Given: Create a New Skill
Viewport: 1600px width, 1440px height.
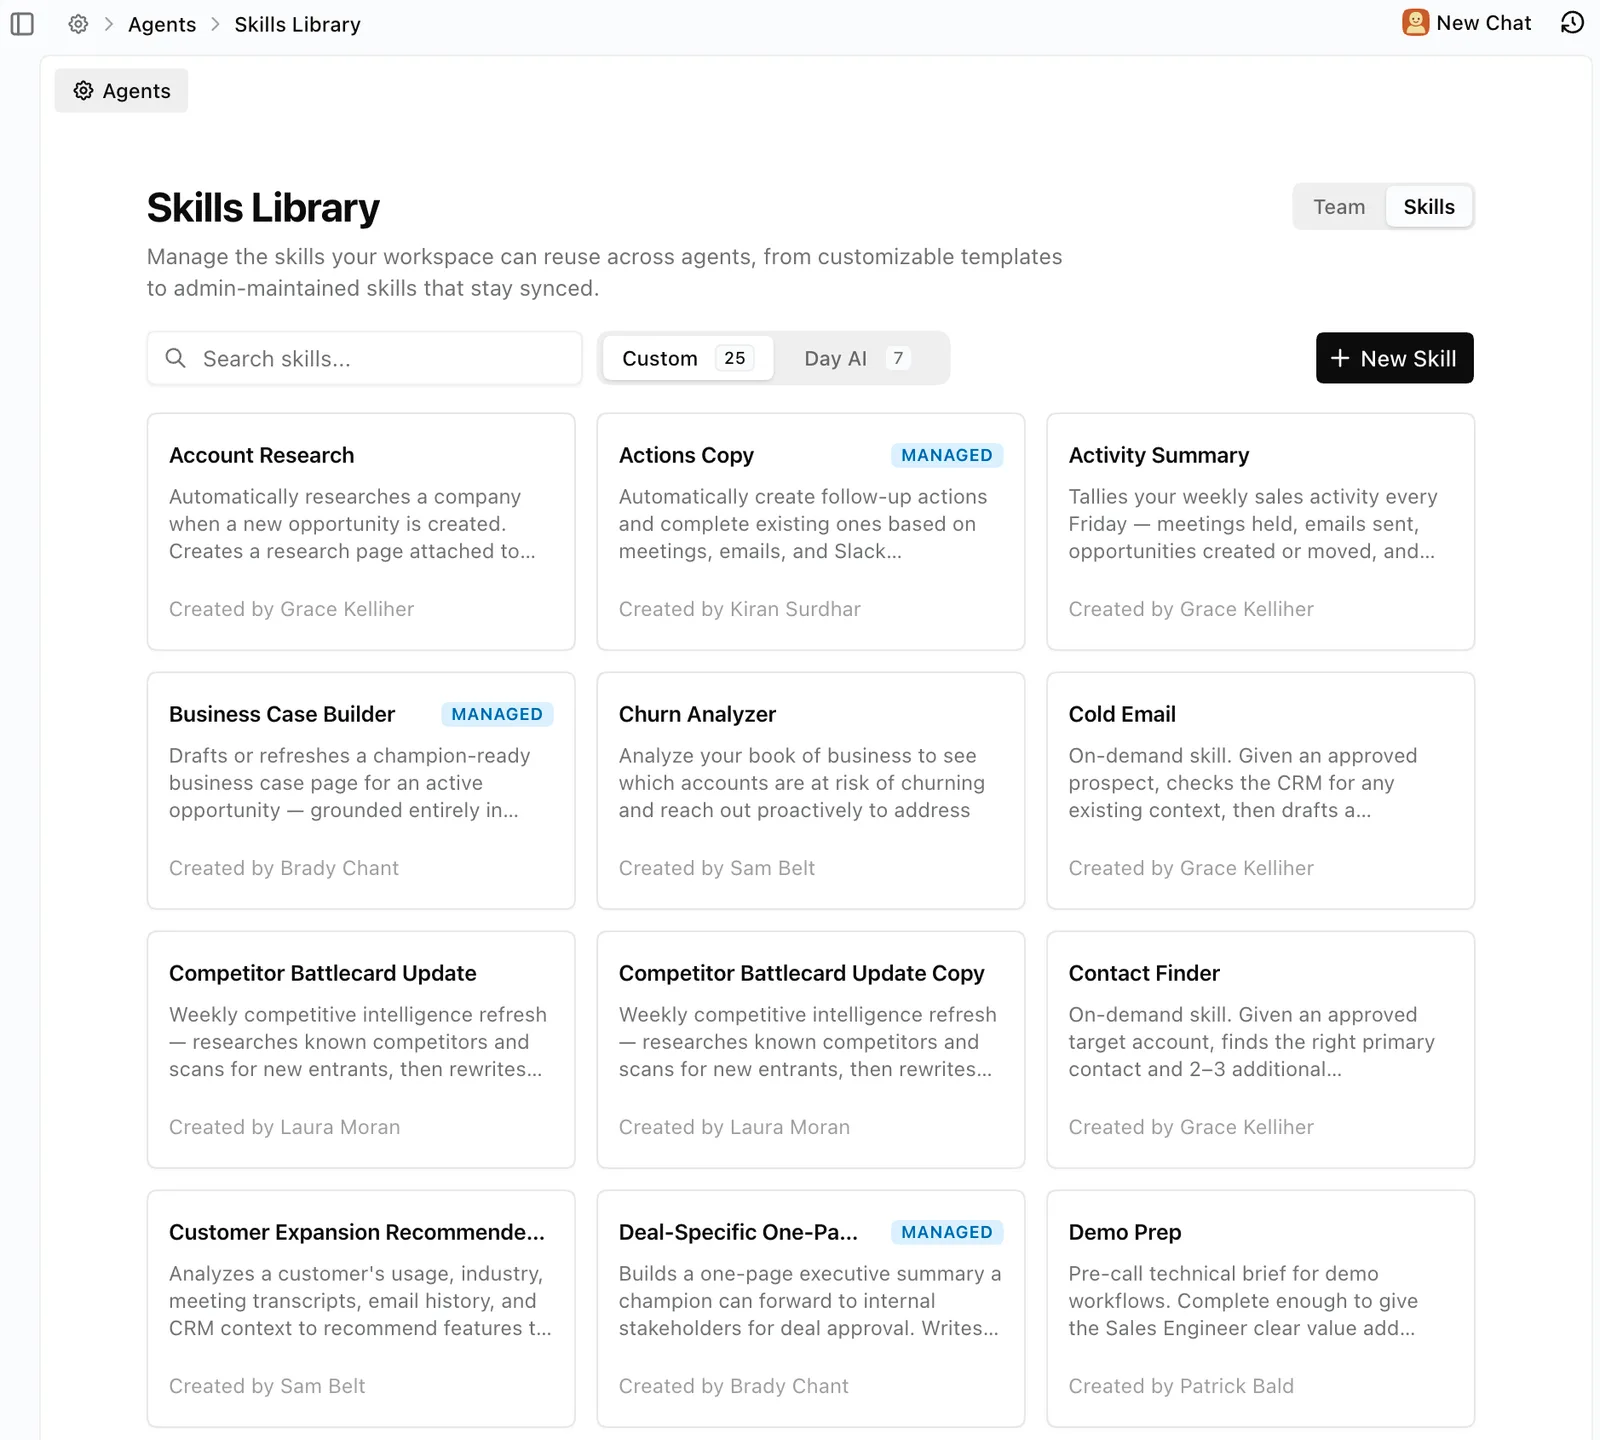Looking at the screenshot, I should (x=1394, y=358).
